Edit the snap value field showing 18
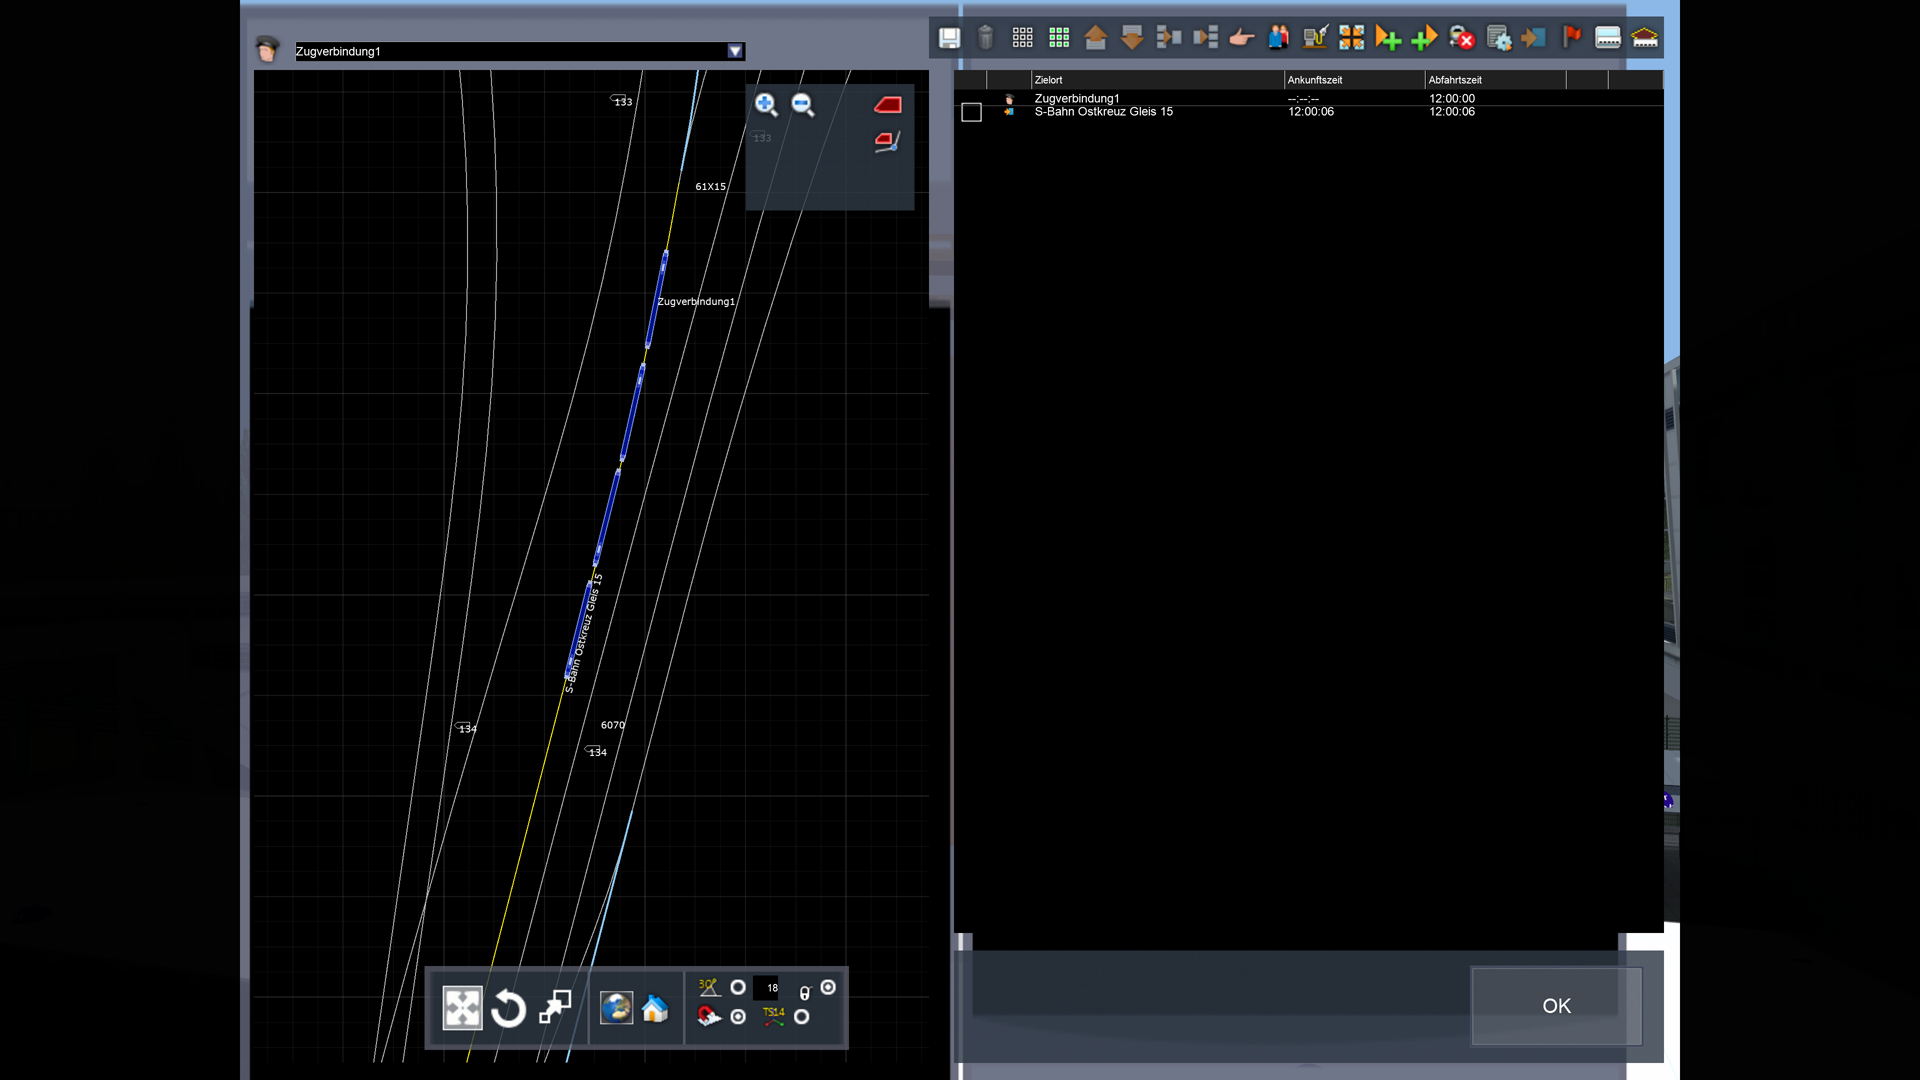The width and height of the screenshot is (1920, 1080). click(767, 987)
